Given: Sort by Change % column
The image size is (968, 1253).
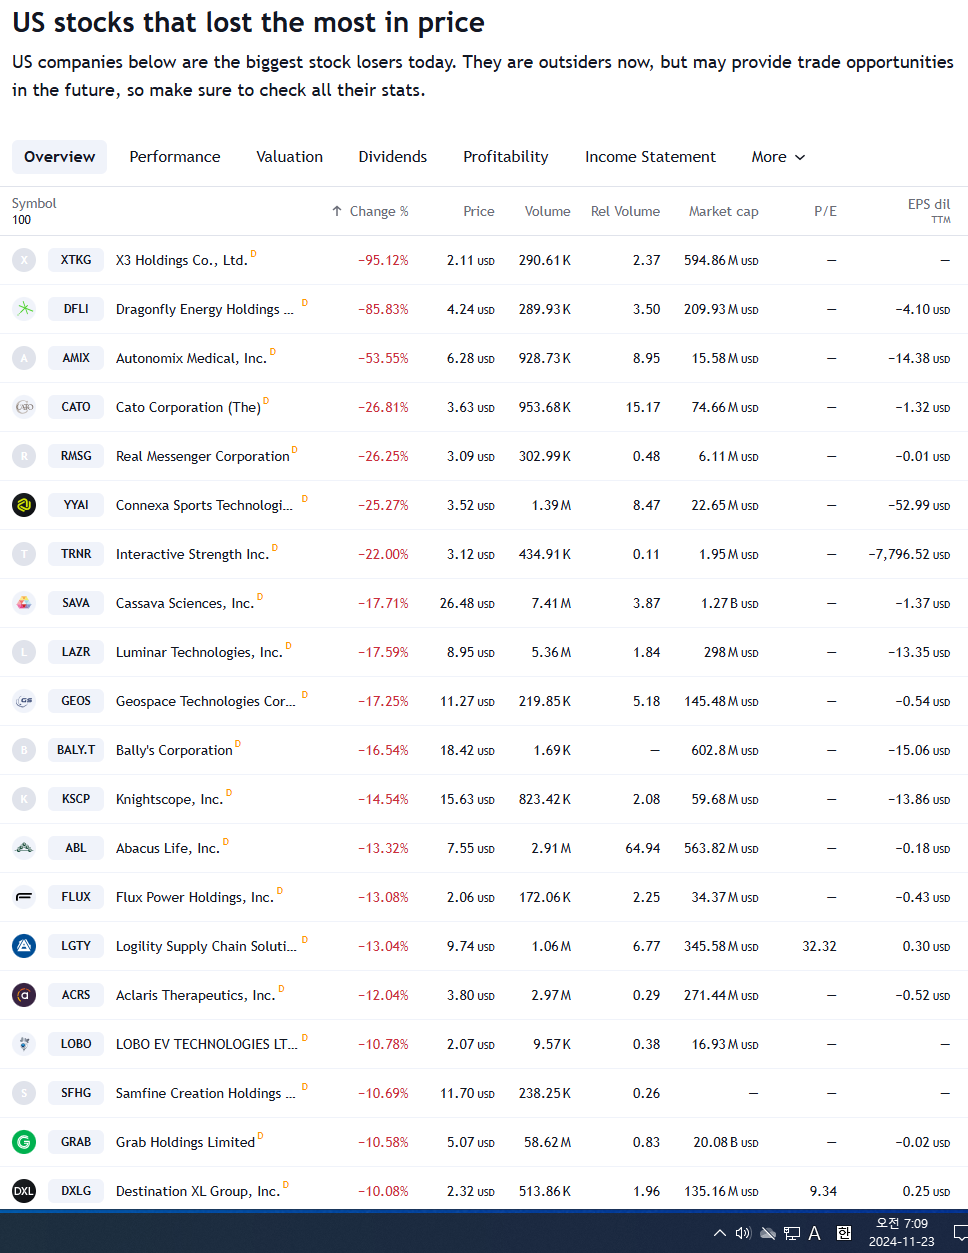Looking at the screenshot, I should click(370, 211).
